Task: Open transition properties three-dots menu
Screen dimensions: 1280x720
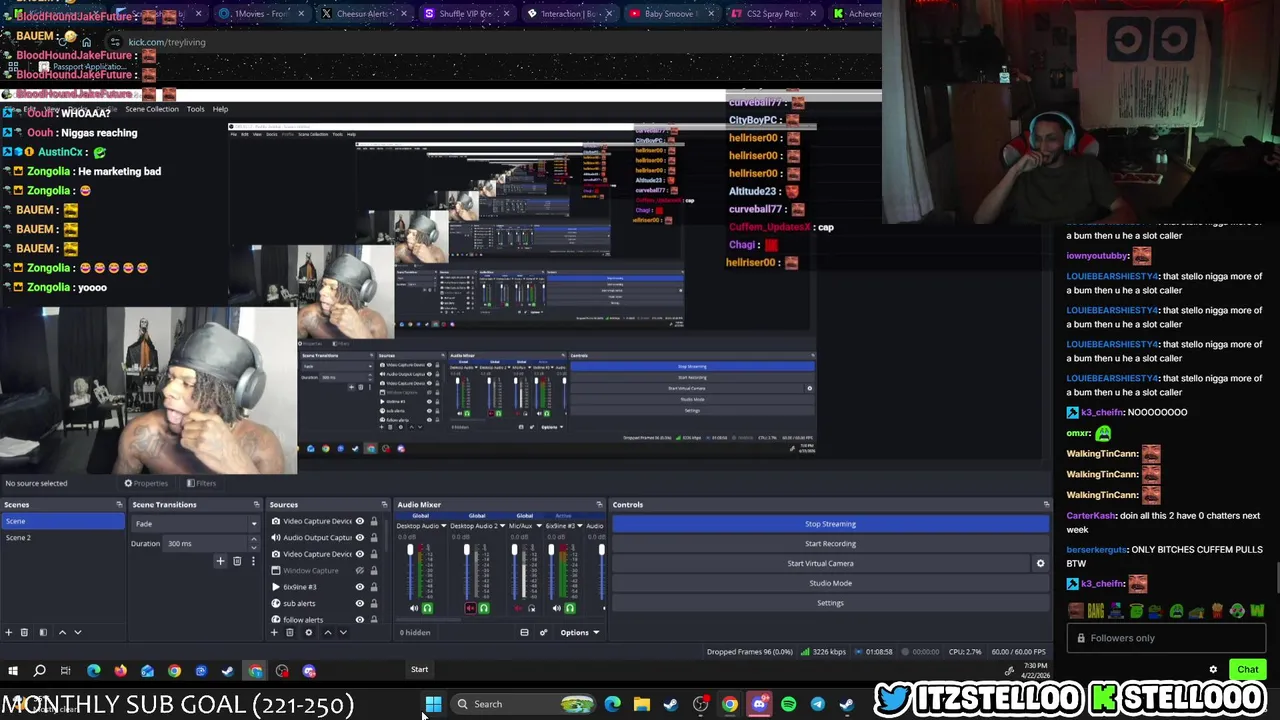Action: point(253,561)
